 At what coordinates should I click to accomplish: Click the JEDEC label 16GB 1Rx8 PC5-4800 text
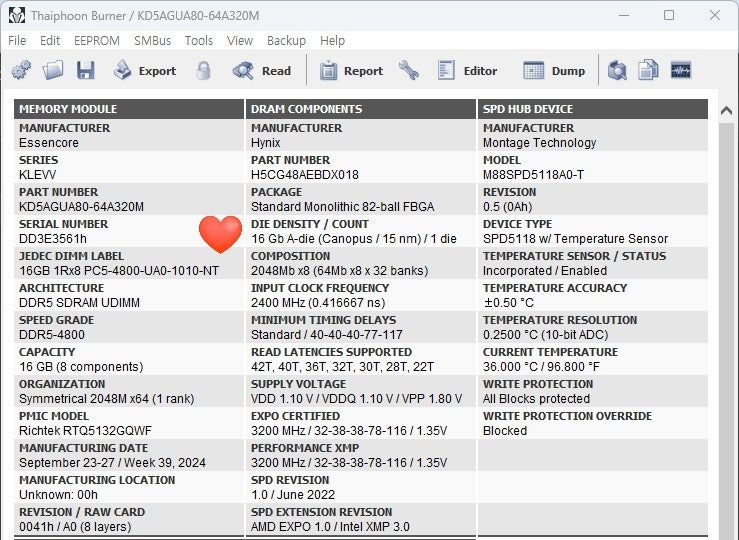tap(119, 271)
